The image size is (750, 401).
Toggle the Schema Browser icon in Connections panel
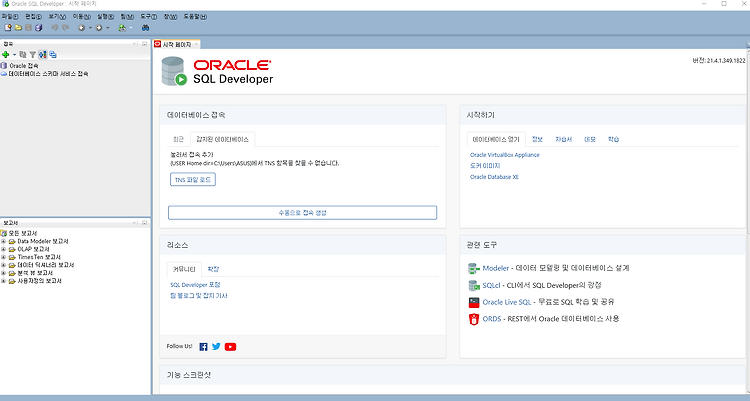pos(43,55)
